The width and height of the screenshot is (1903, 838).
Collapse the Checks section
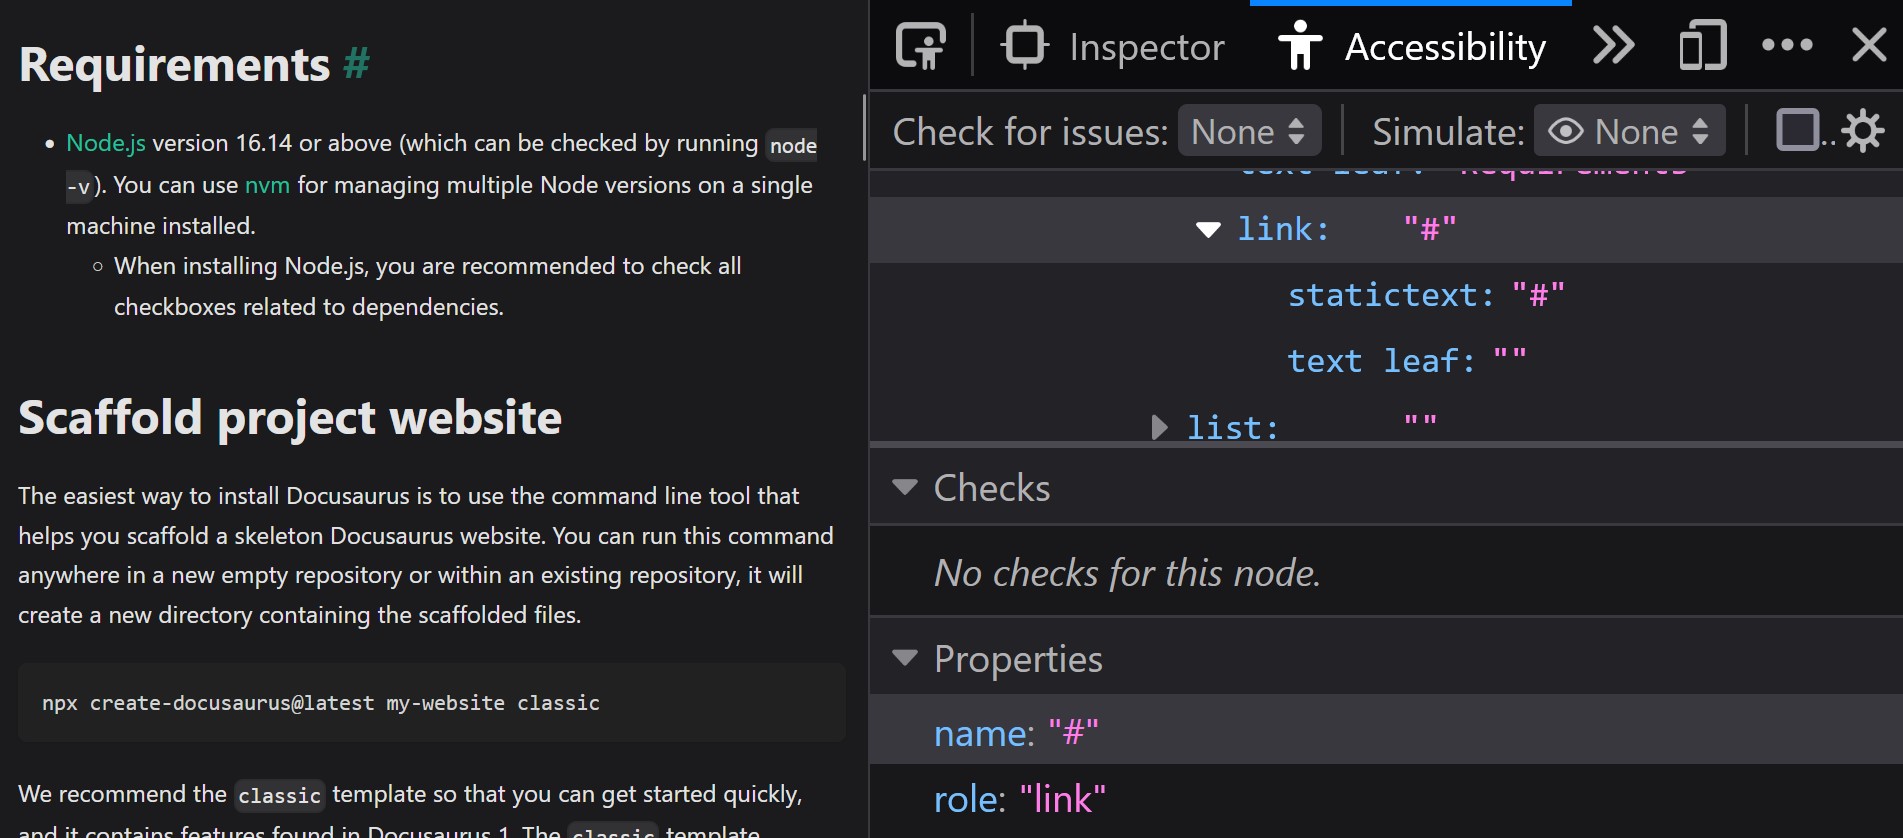[x=905, y=488]
